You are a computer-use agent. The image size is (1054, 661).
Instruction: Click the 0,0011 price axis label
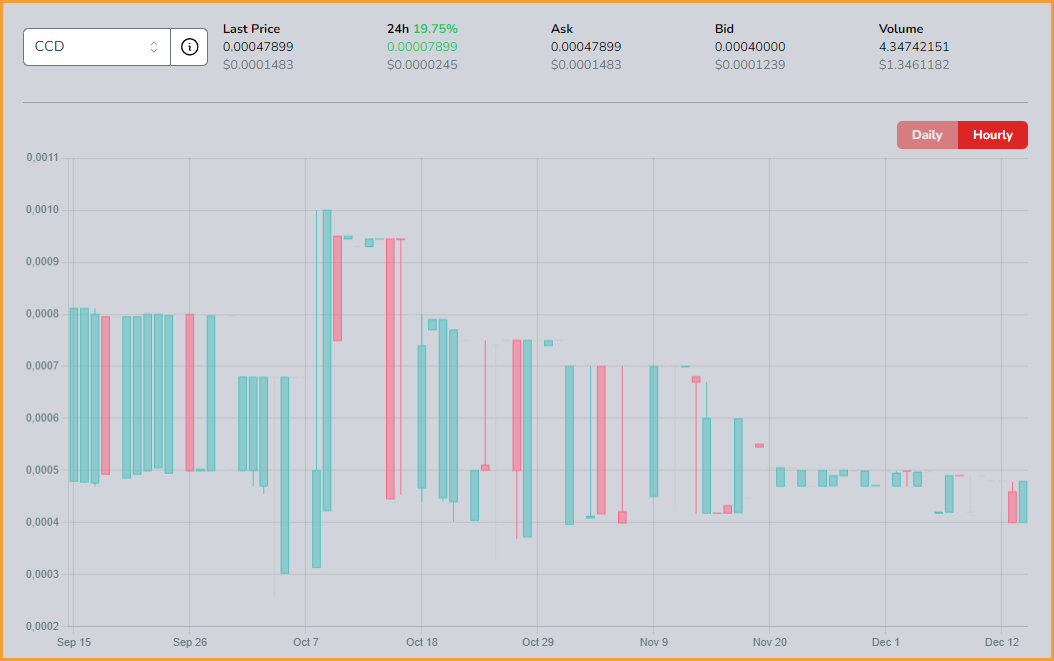(42, 157)
